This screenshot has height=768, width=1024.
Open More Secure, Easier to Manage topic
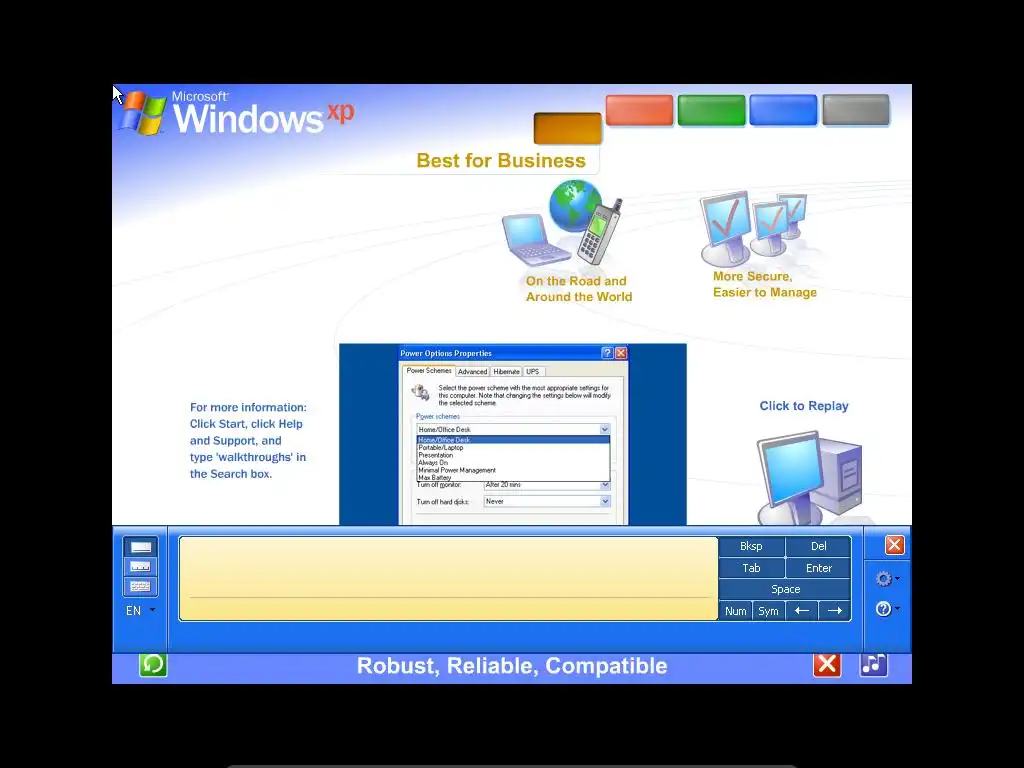click(x=765, y=284)
